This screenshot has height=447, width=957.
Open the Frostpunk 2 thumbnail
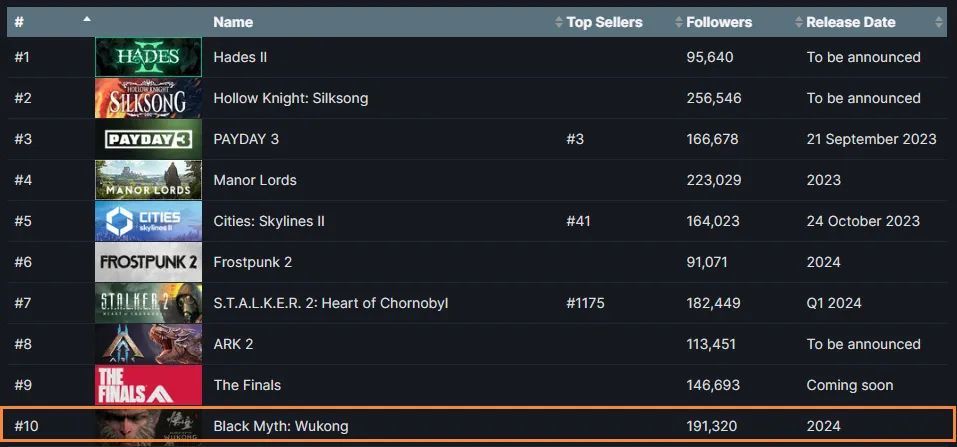coord(148,262)
